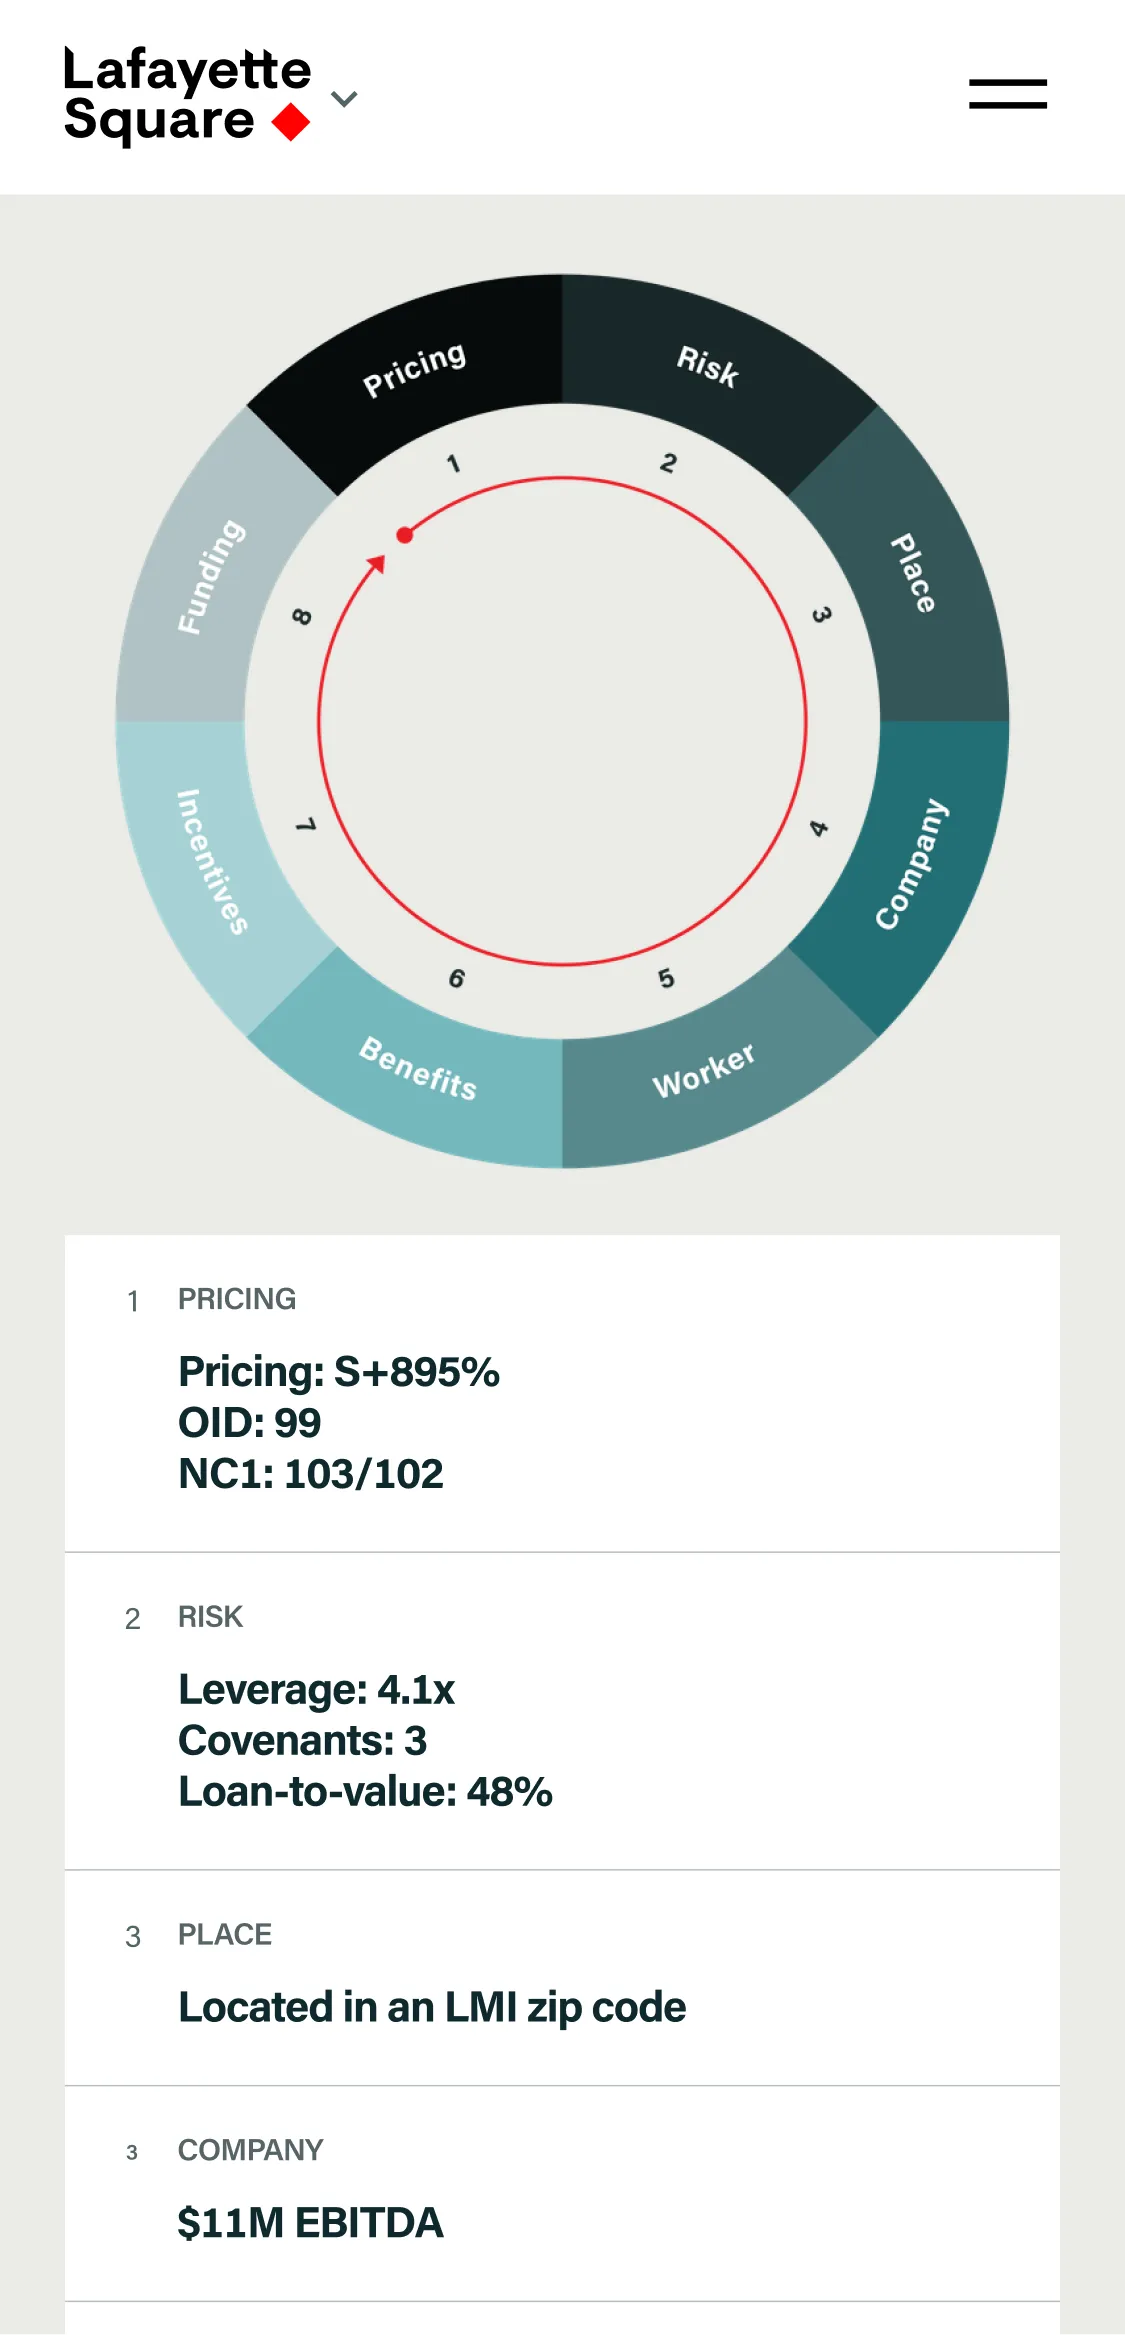Click the COMPANY section heading

250,2150
